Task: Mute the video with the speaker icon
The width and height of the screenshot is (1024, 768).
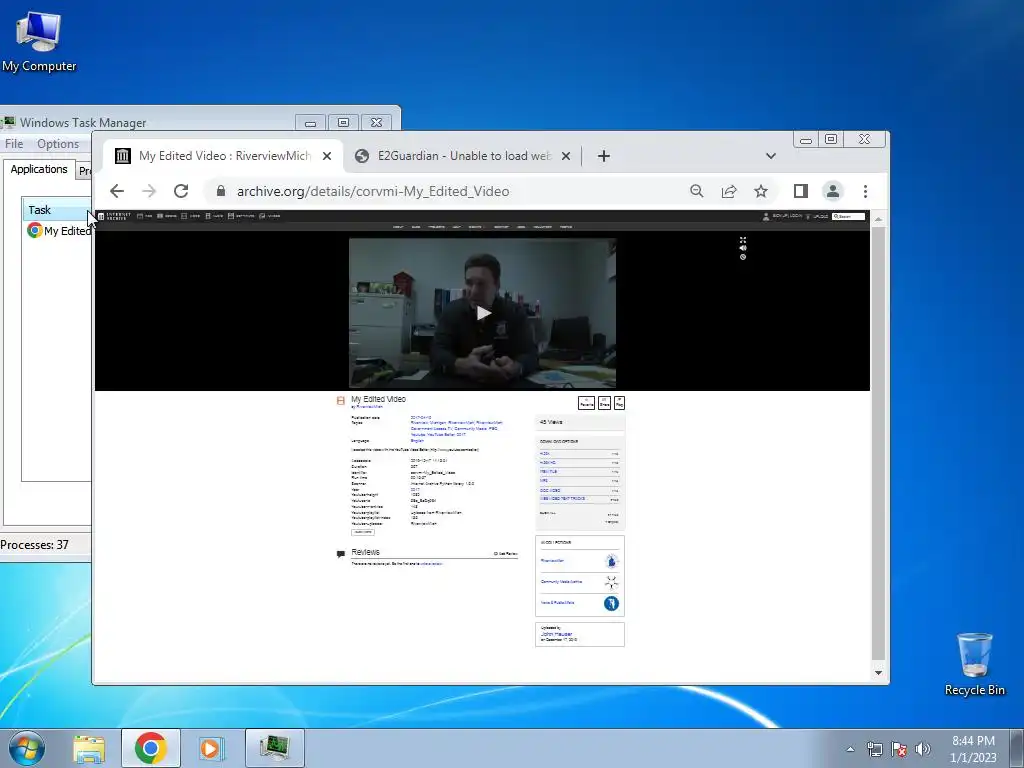Action: coord(743,248)
